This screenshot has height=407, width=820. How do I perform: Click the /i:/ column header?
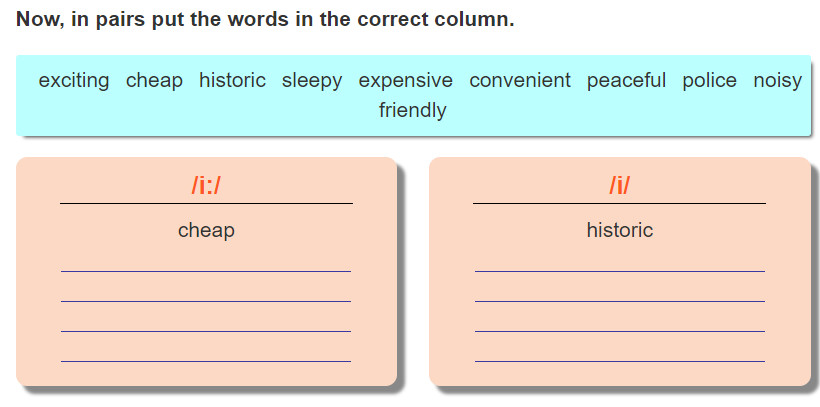pyautogui.click(x=206, y=185)
